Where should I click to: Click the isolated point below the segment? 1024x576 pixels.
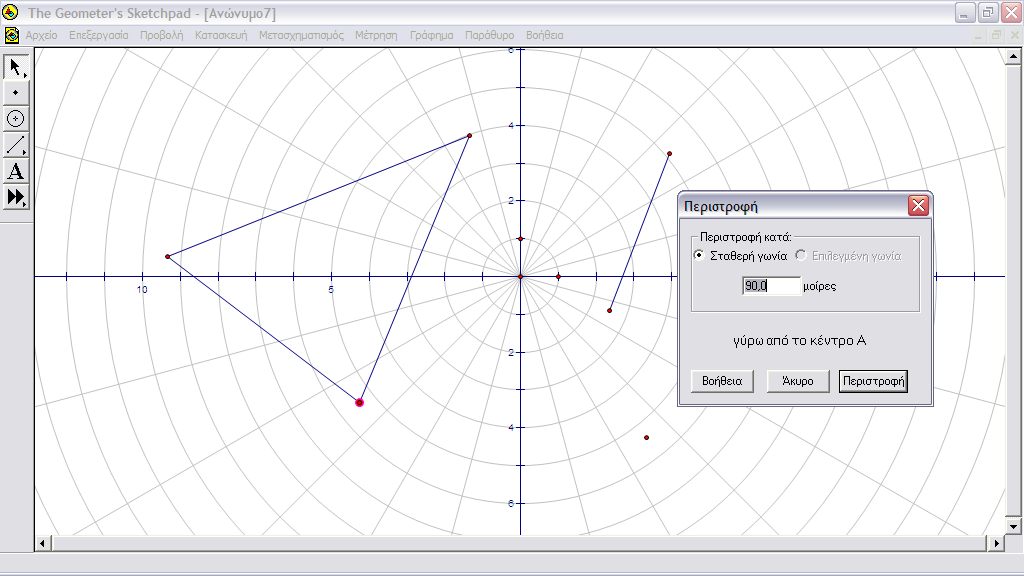coord(647,438)
